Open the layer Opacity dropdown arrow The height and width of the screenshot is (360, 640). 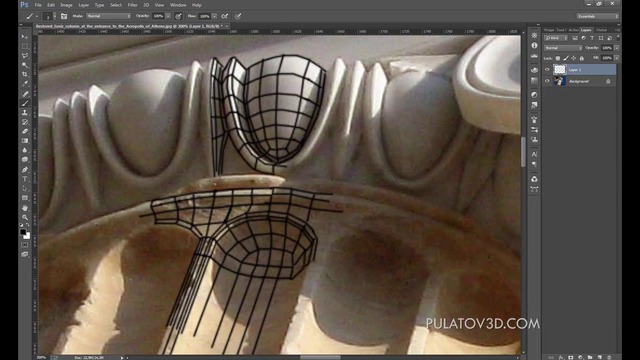coord(617,48)
